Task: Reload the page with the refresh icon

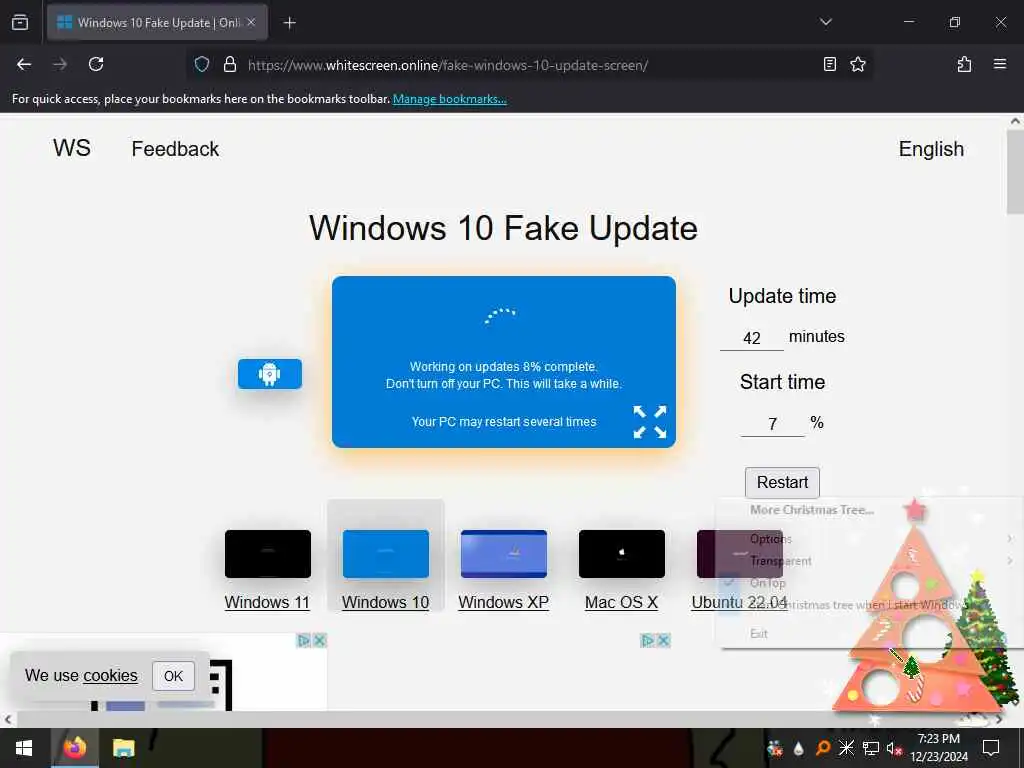Action: [96, 64]
